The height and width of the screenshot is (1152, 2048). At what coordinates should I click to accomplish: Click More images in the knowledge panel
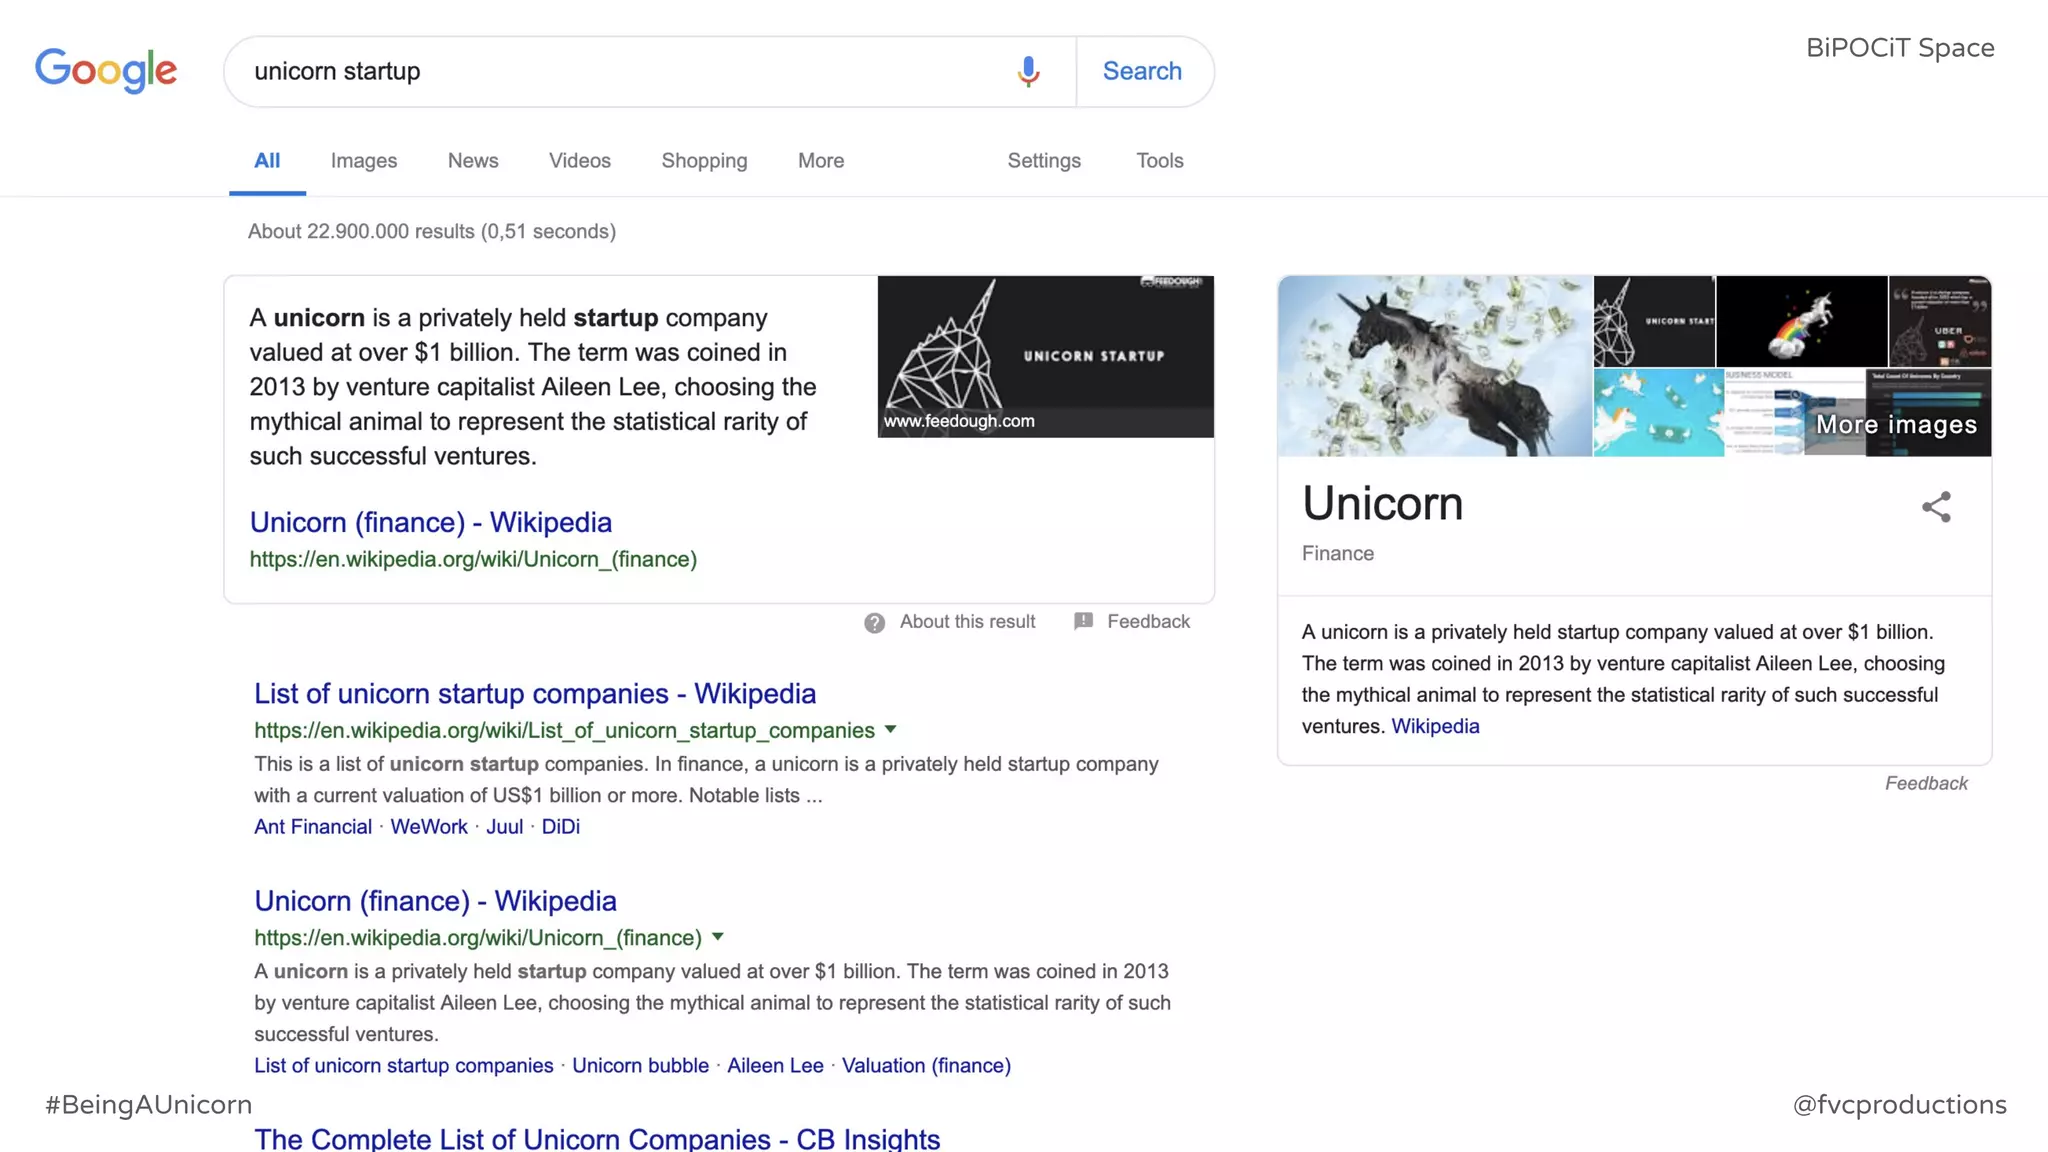(x=1896, y=425)
